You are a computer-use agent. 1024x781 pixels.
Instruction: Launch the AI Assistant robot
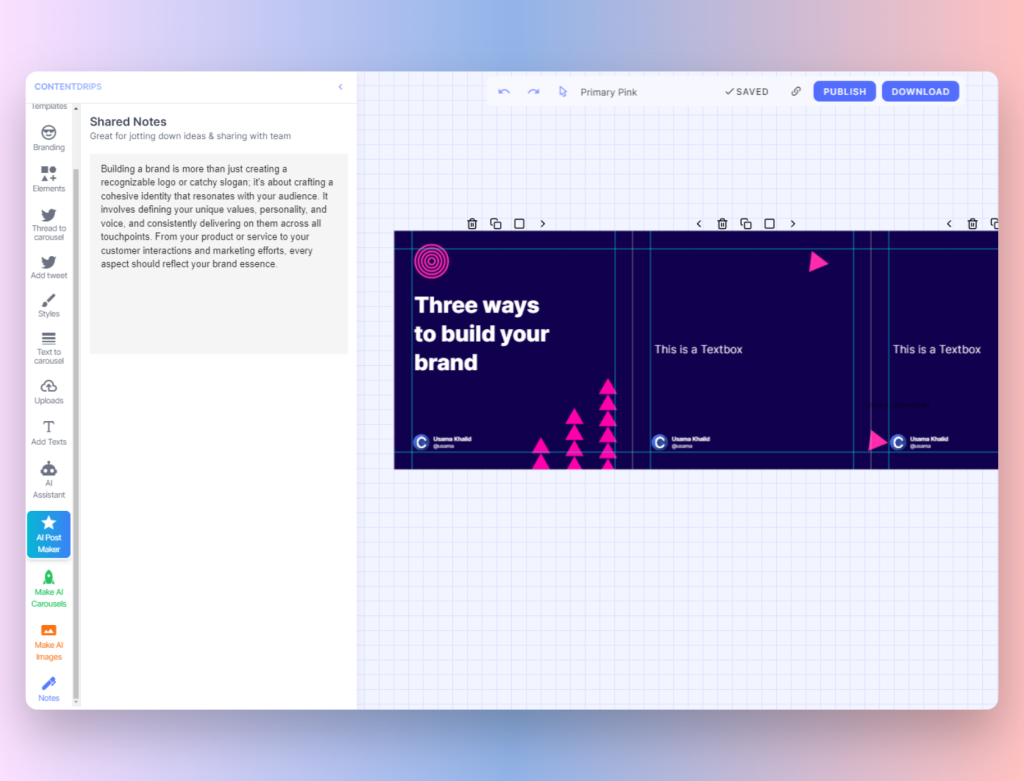[x=48, y=479]
